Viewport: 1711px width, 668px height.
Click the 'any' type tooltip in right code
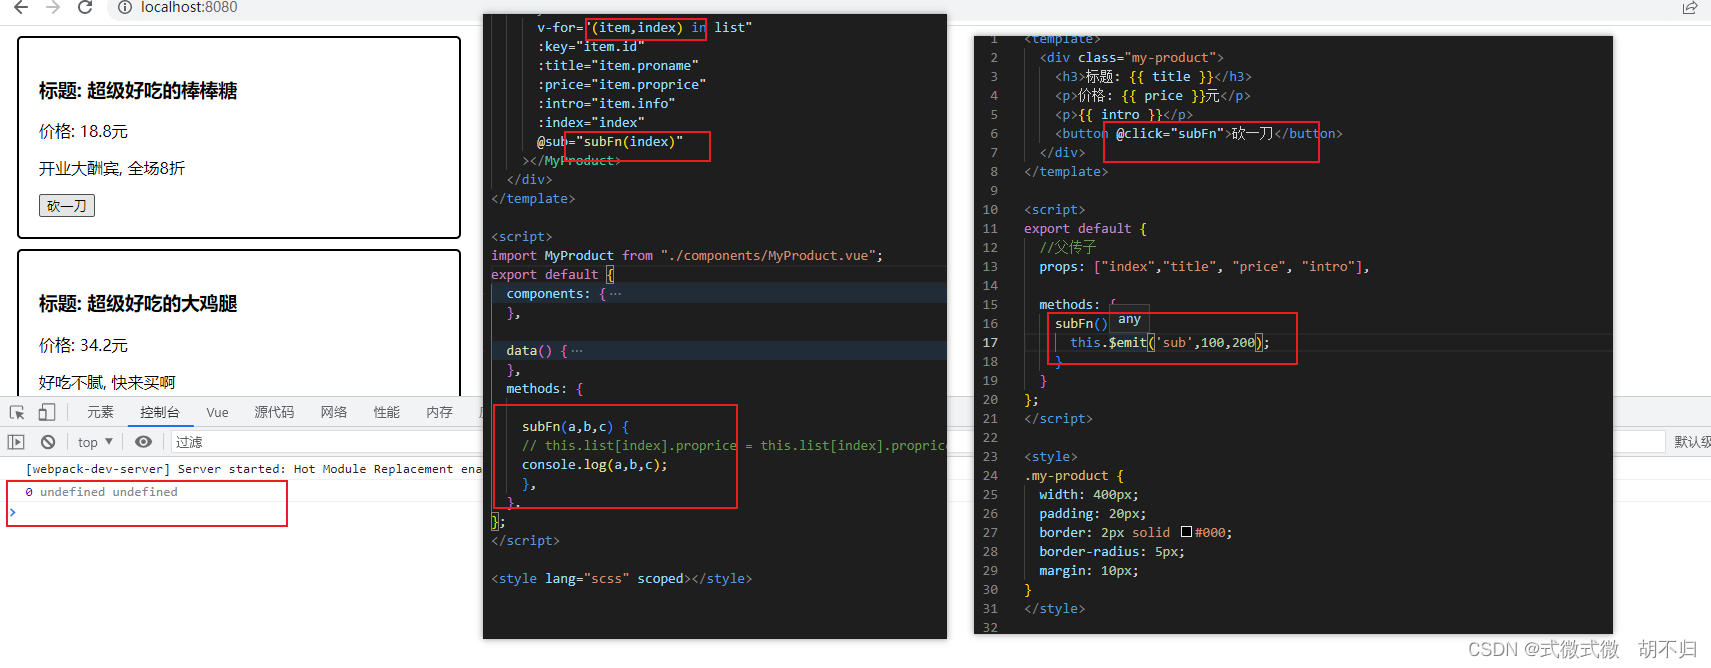pyautogui.click(x=1129, y=319)
